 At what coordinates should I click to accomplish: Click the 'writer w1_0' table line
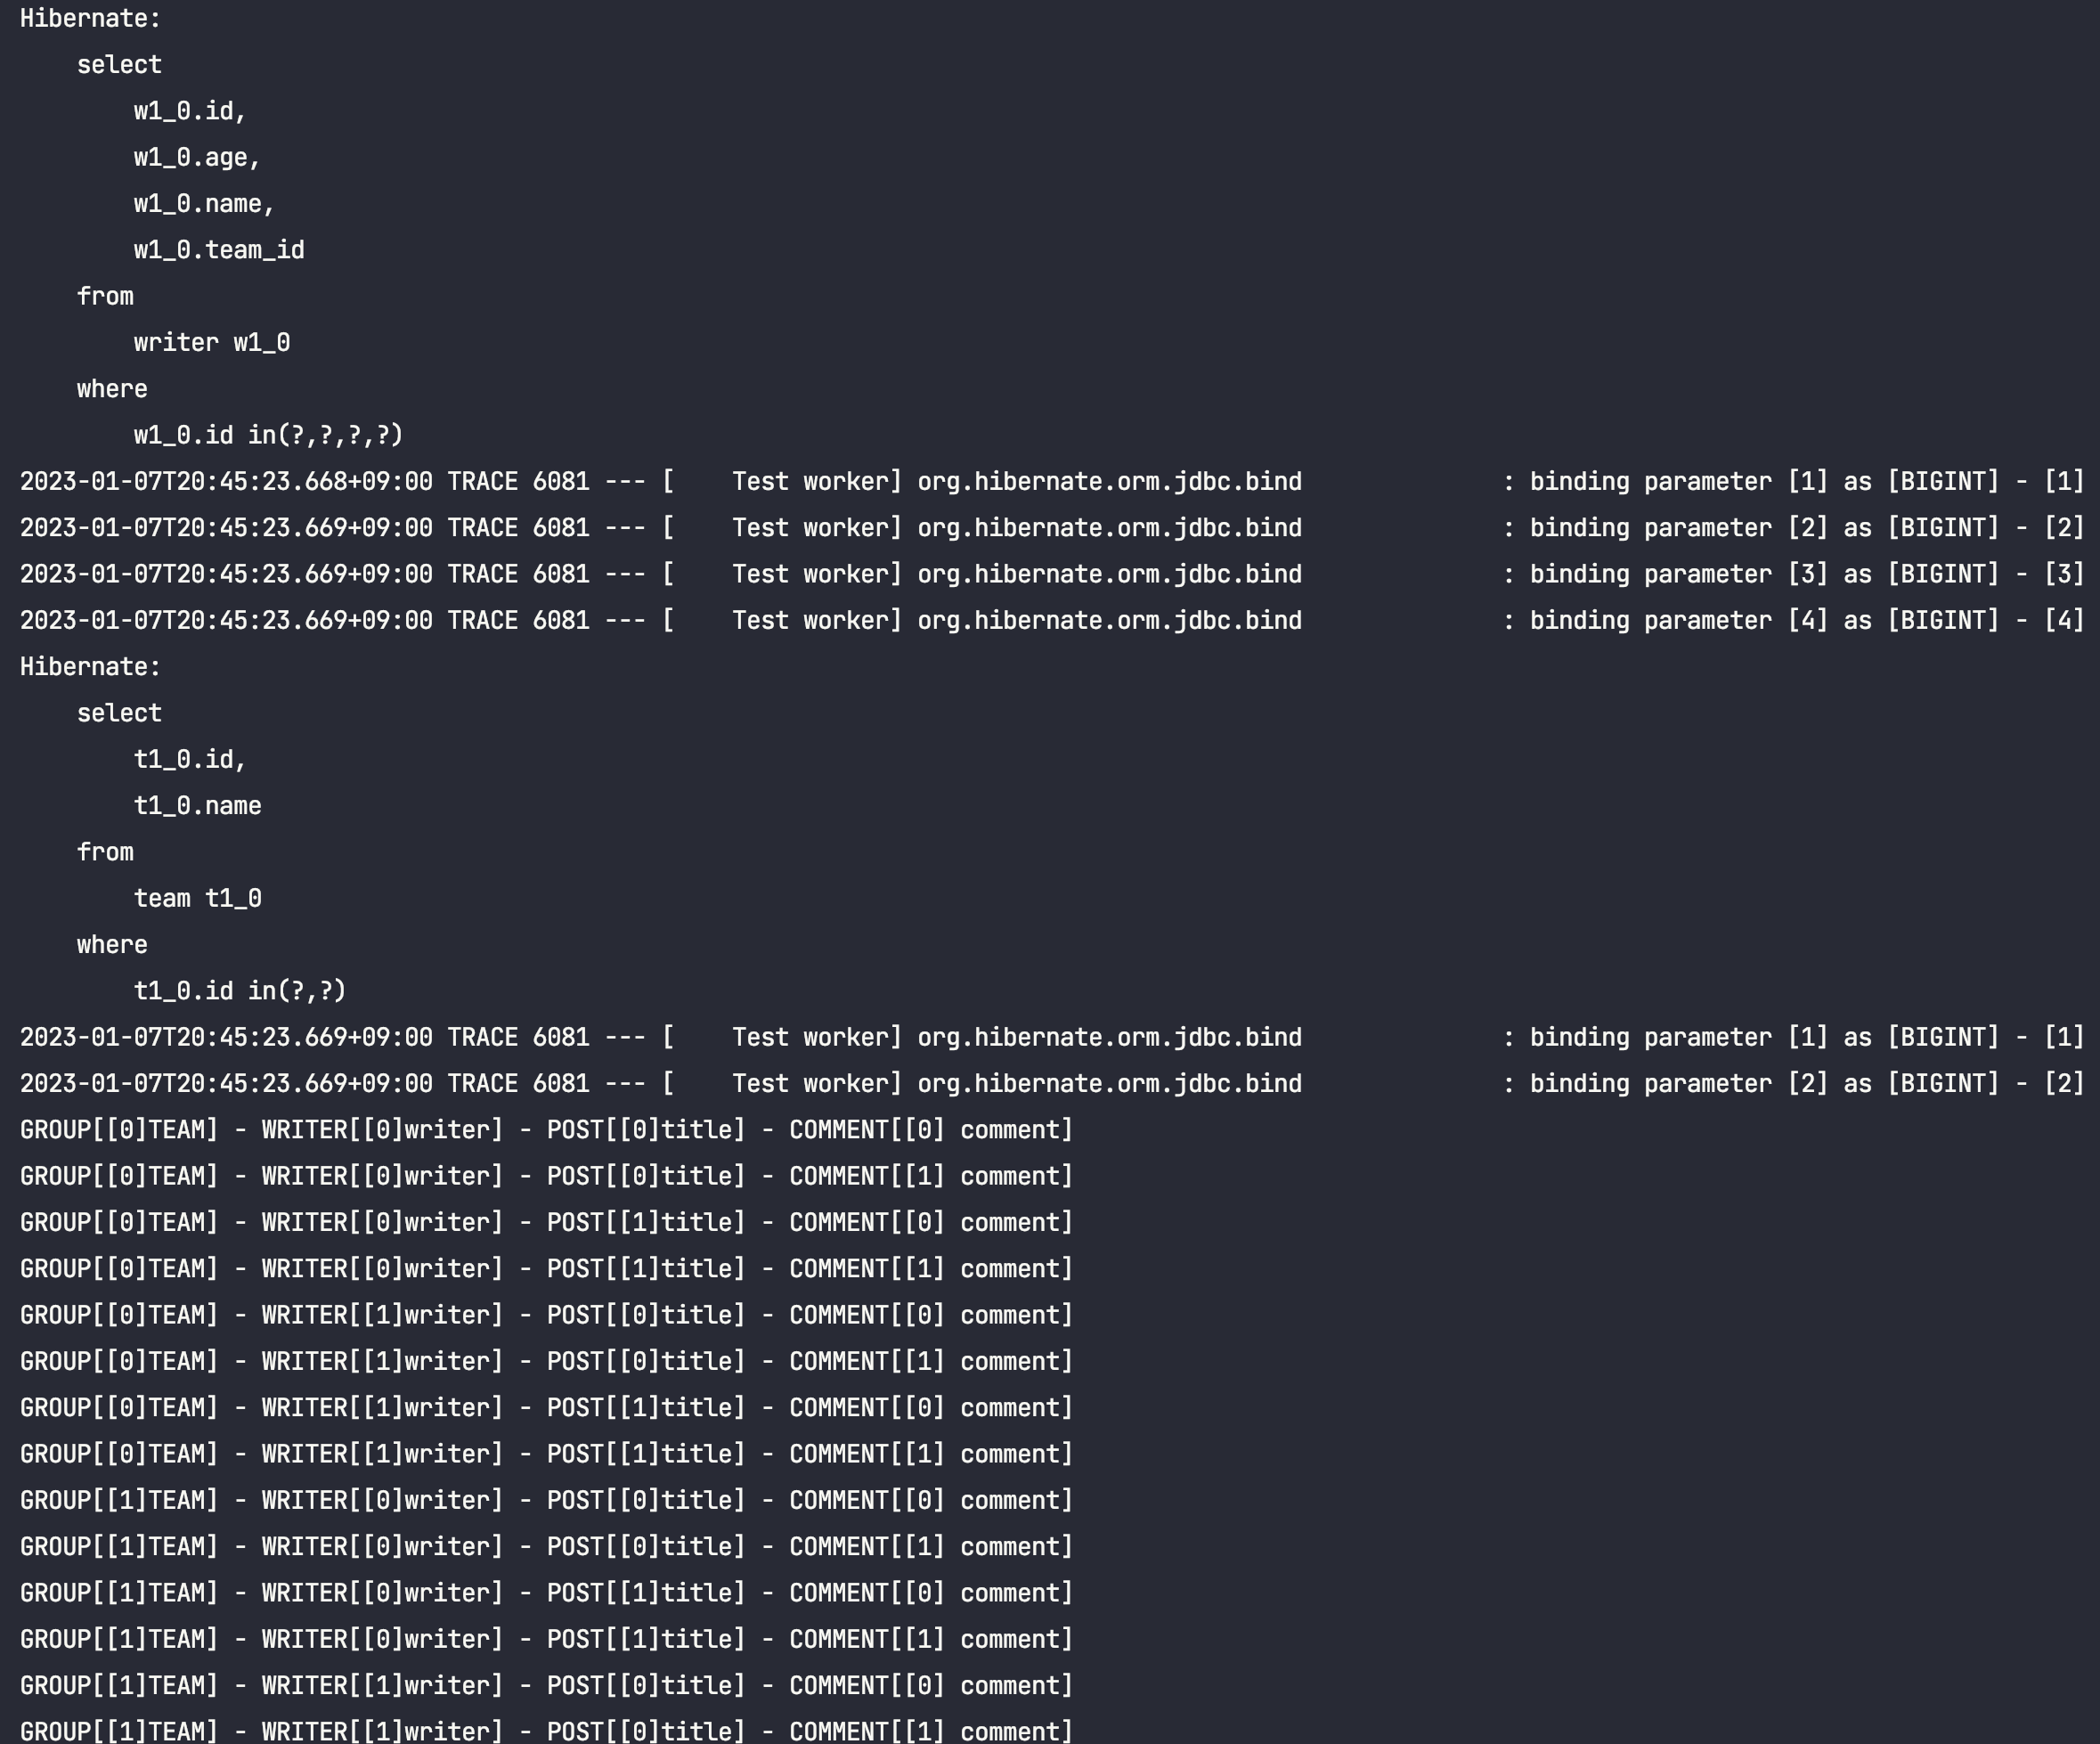pyautogui.click(x=212, y=343)
